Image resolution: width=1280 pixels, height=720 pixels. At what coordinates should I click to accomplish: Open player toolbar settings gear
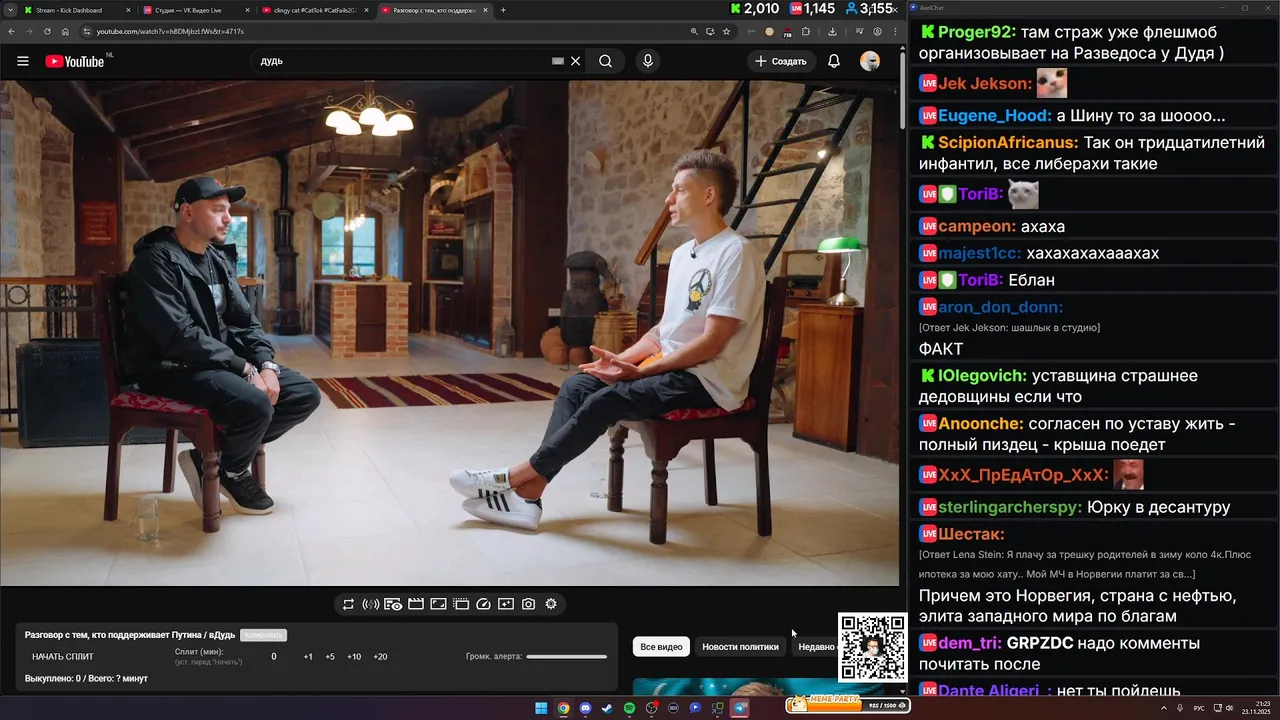[x=551, y=604]
